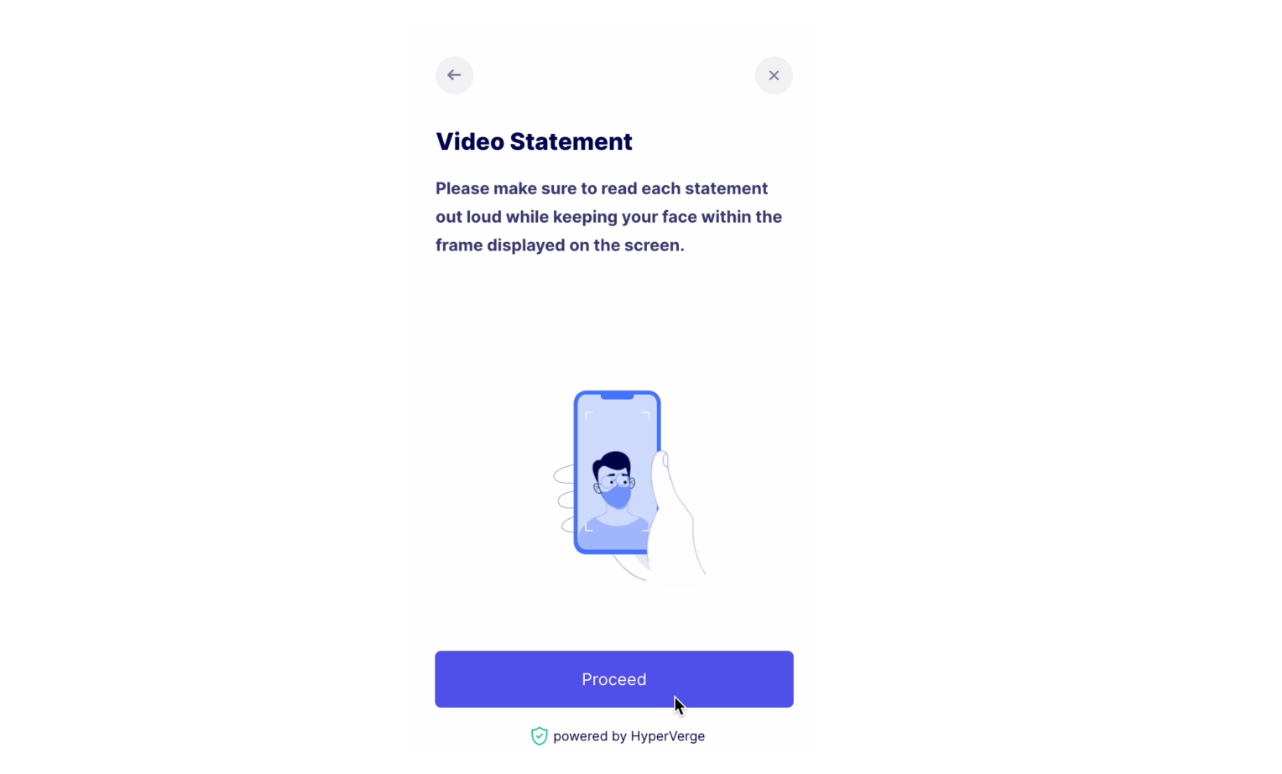The height and width of the screenshot is (774, 1282).
Task: Click the notch atop the illustrated phone
Action: [x=617, y=397]
